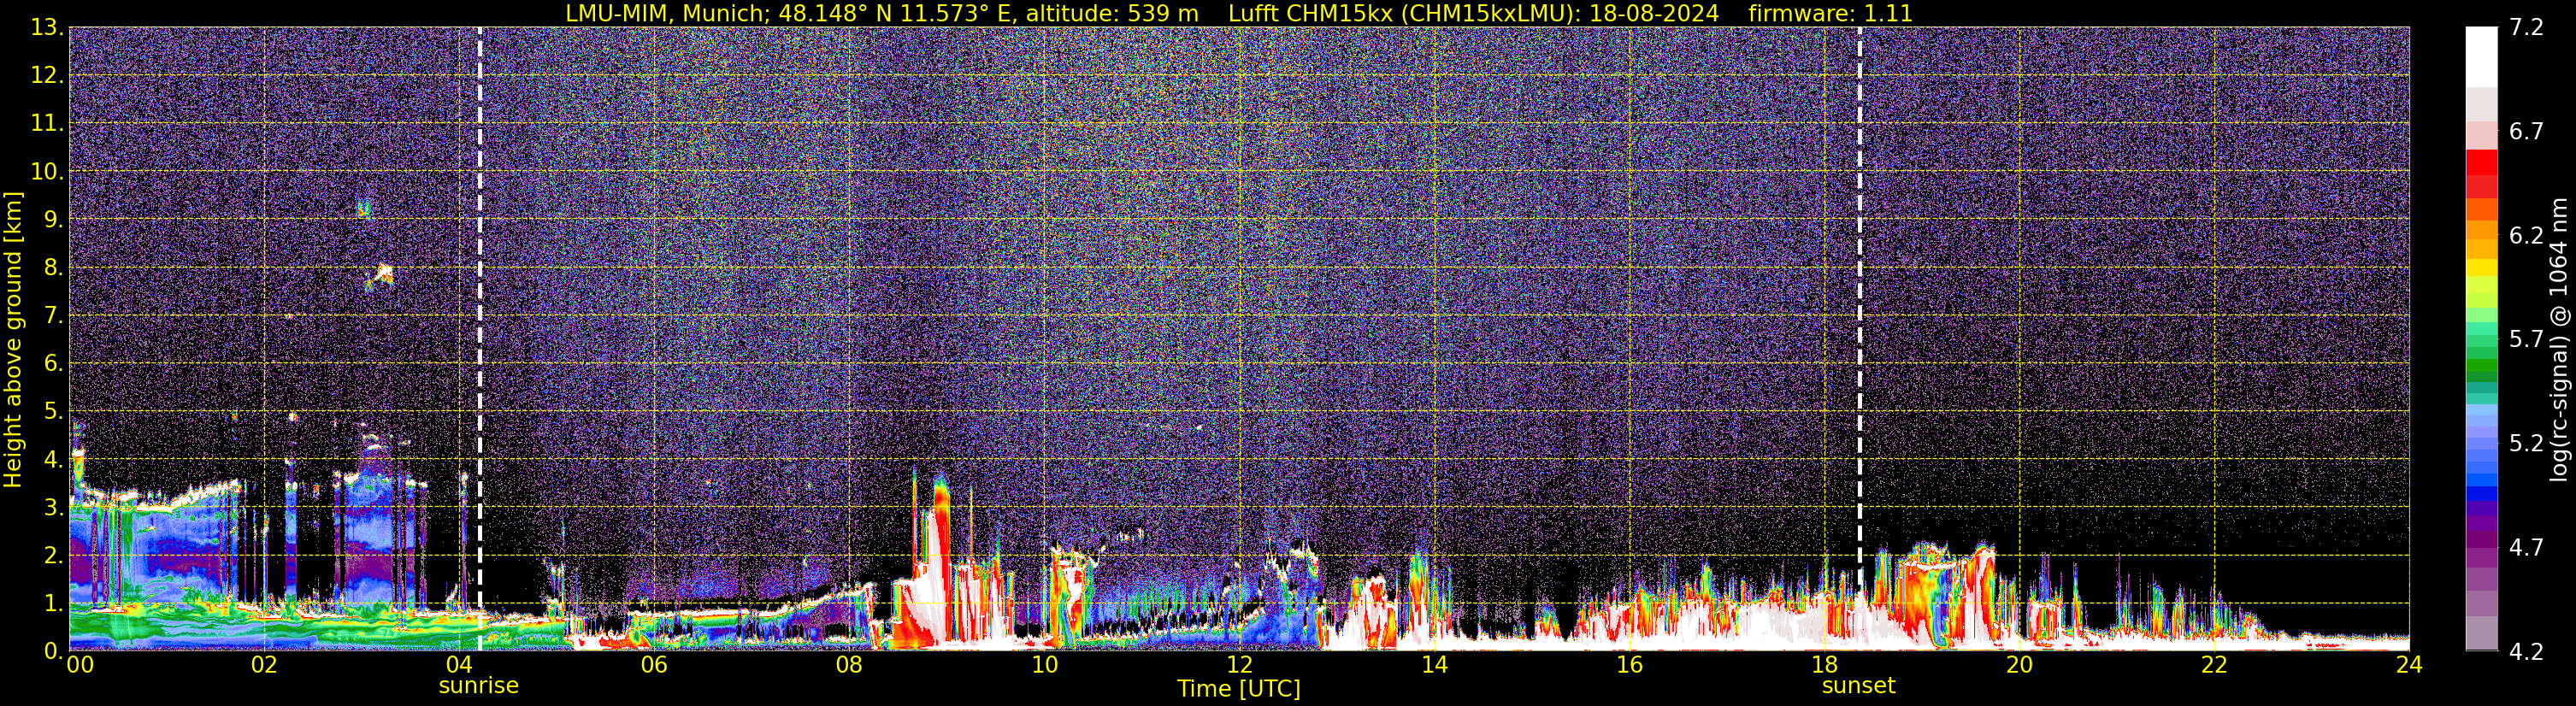Click the time axis tick label '18'
Screen dimensions: 2576x706
(1824, 665)
